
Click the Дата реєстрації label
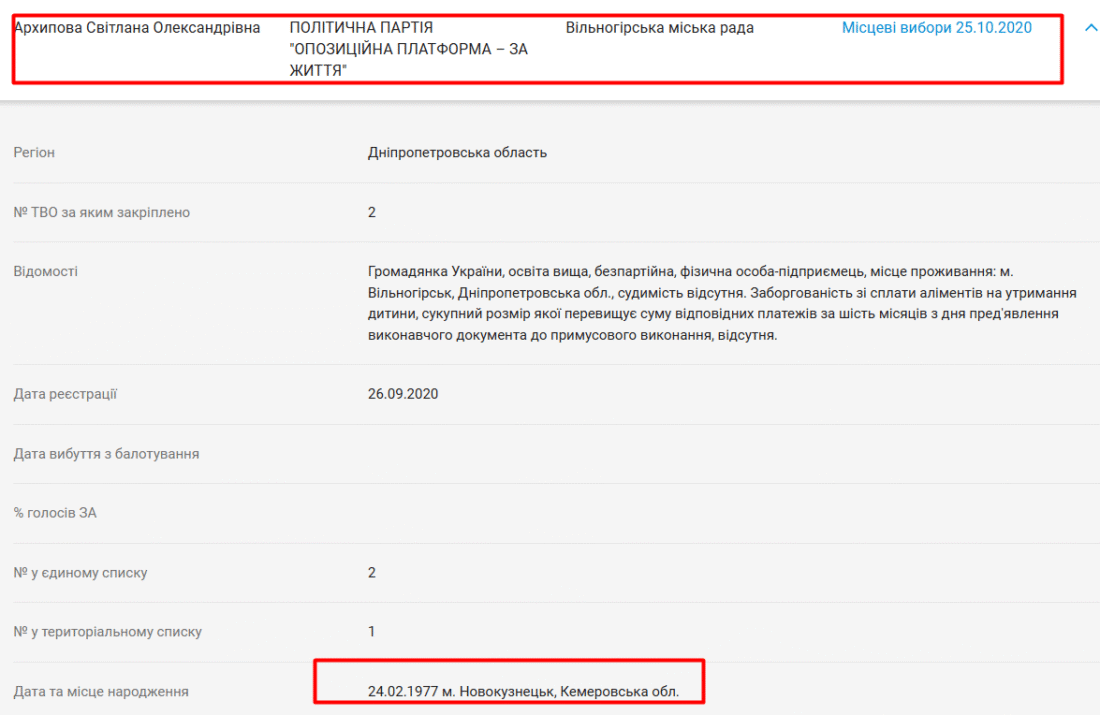[x=65, y=394]
